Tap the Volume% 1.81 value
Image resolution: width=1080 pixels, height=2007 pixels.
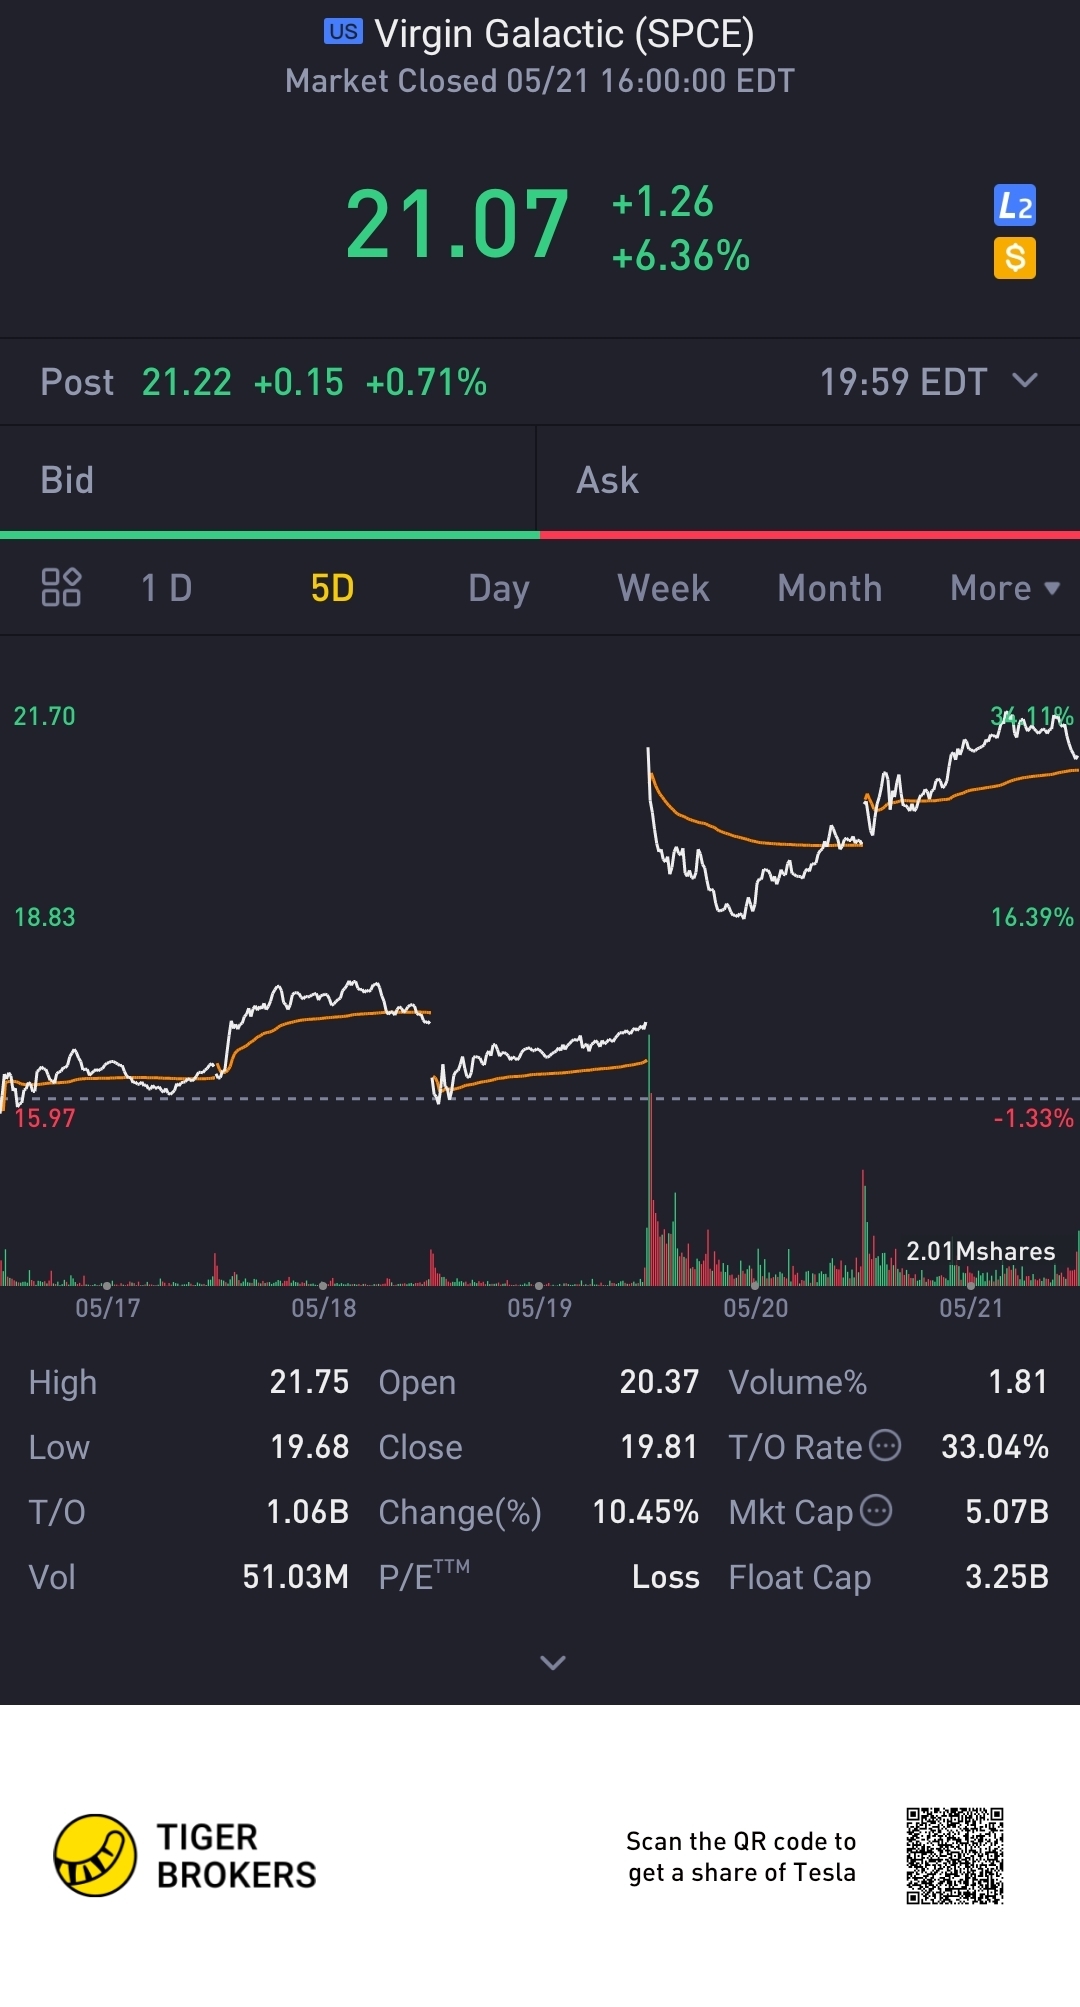[1018, 1382]
